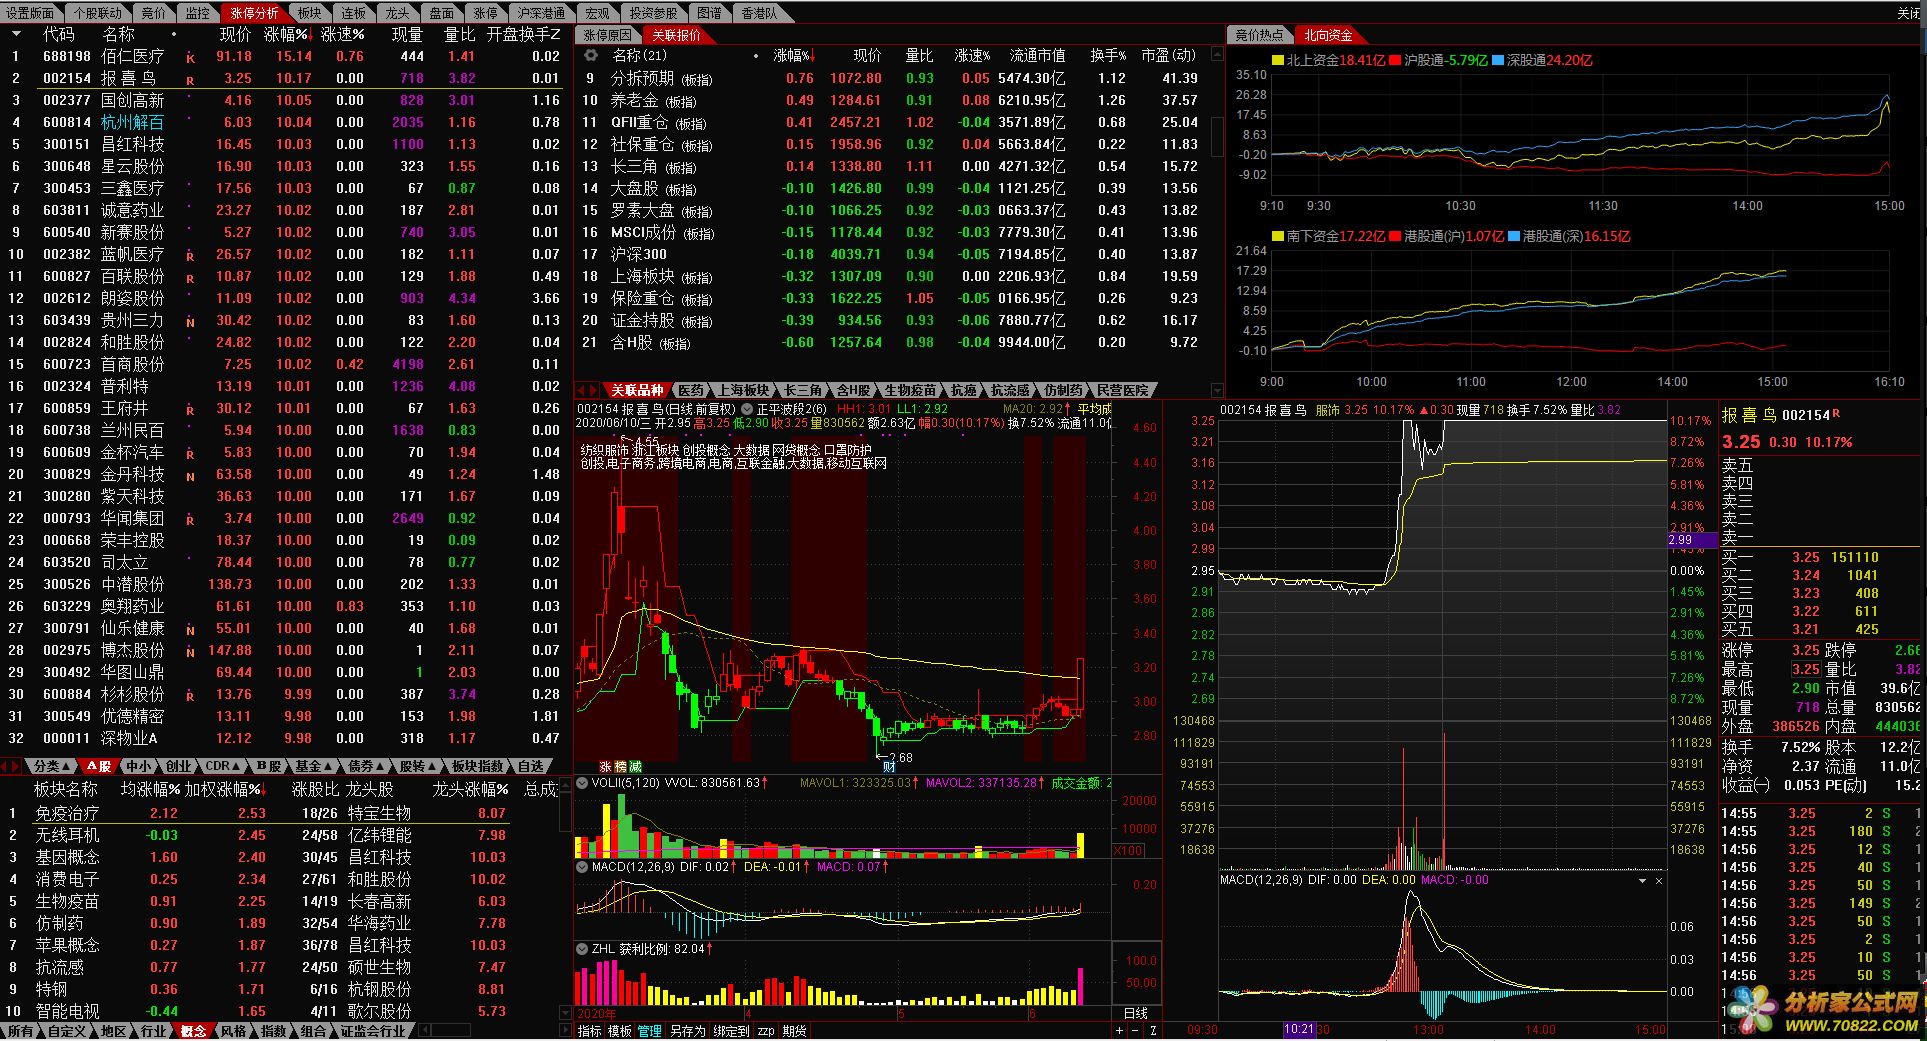
Task: Click the 榜 marker icon under the K-line chart
Action: coord(620,767)
